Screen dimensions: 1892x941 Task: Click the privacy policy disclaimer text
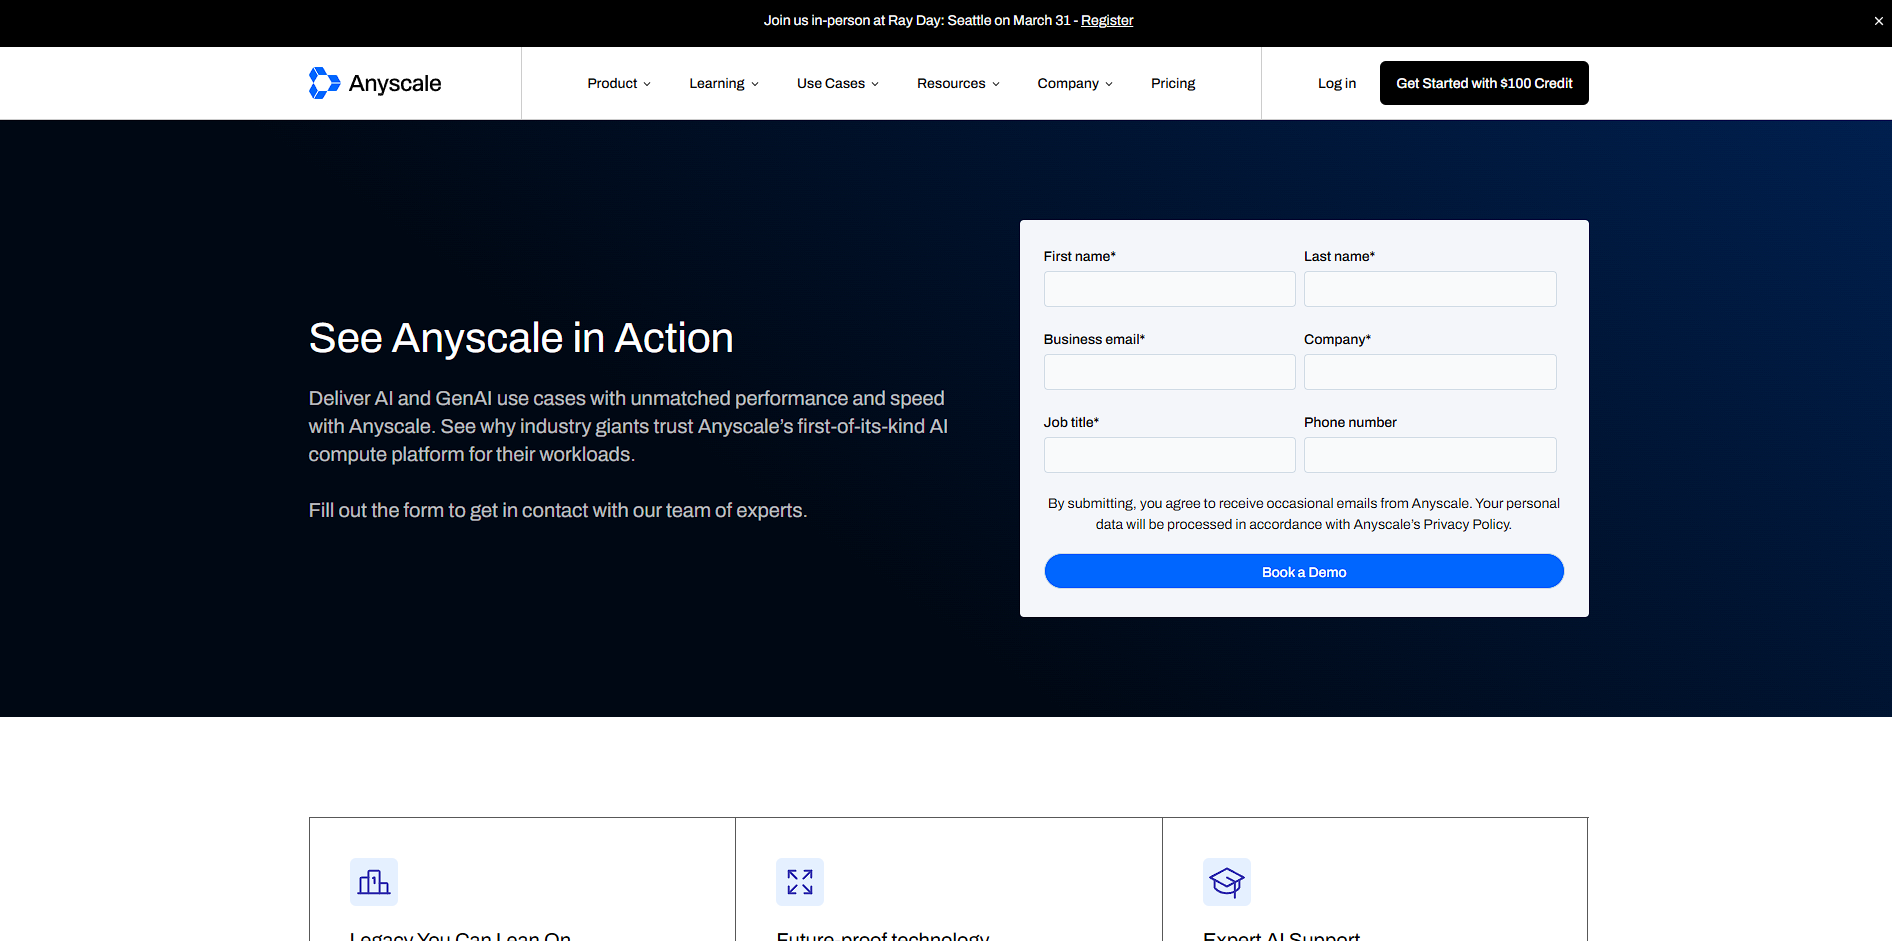[1304, 514]
